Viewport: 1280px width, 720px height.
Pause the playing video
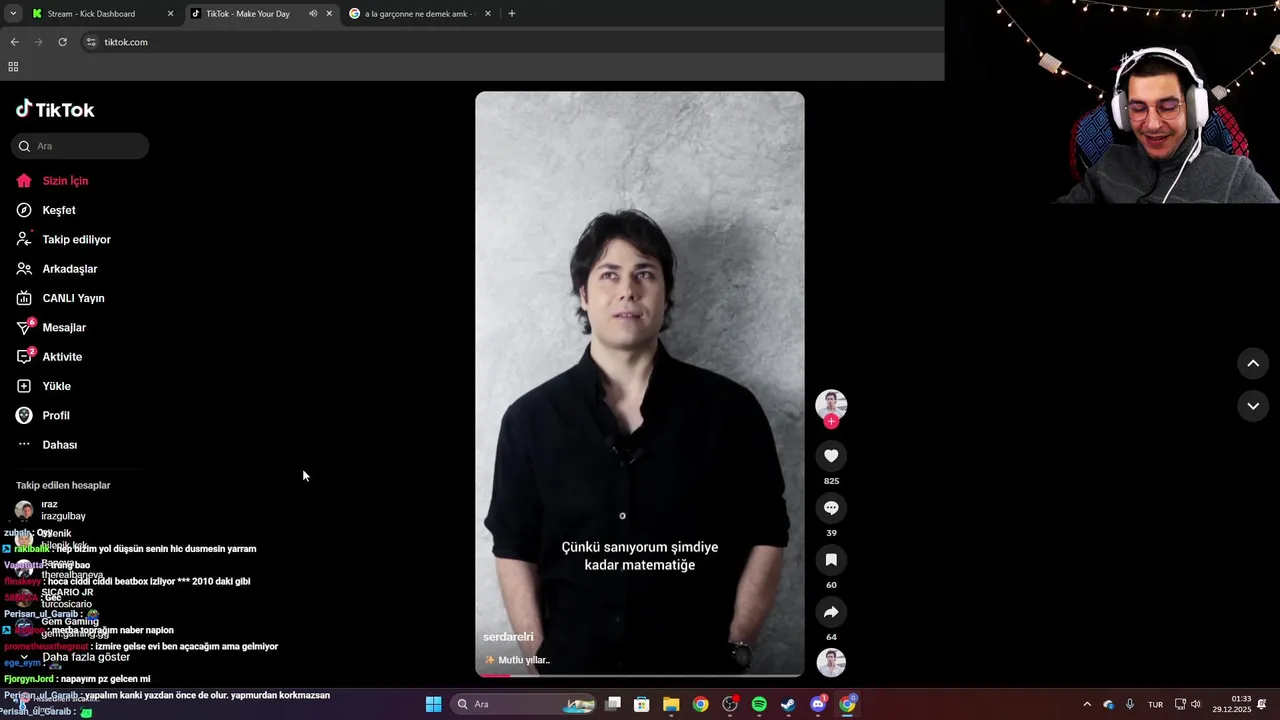[x=640, y=384]
